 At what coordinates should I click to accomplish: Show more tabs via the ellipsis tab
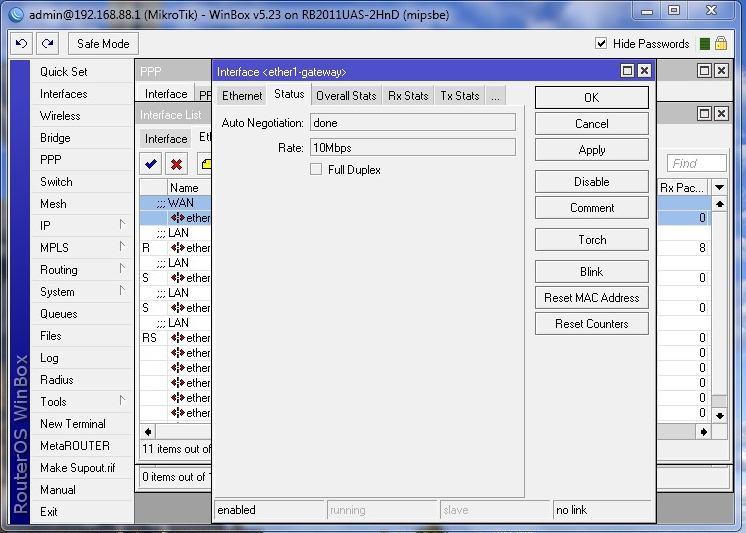(495, 96)
